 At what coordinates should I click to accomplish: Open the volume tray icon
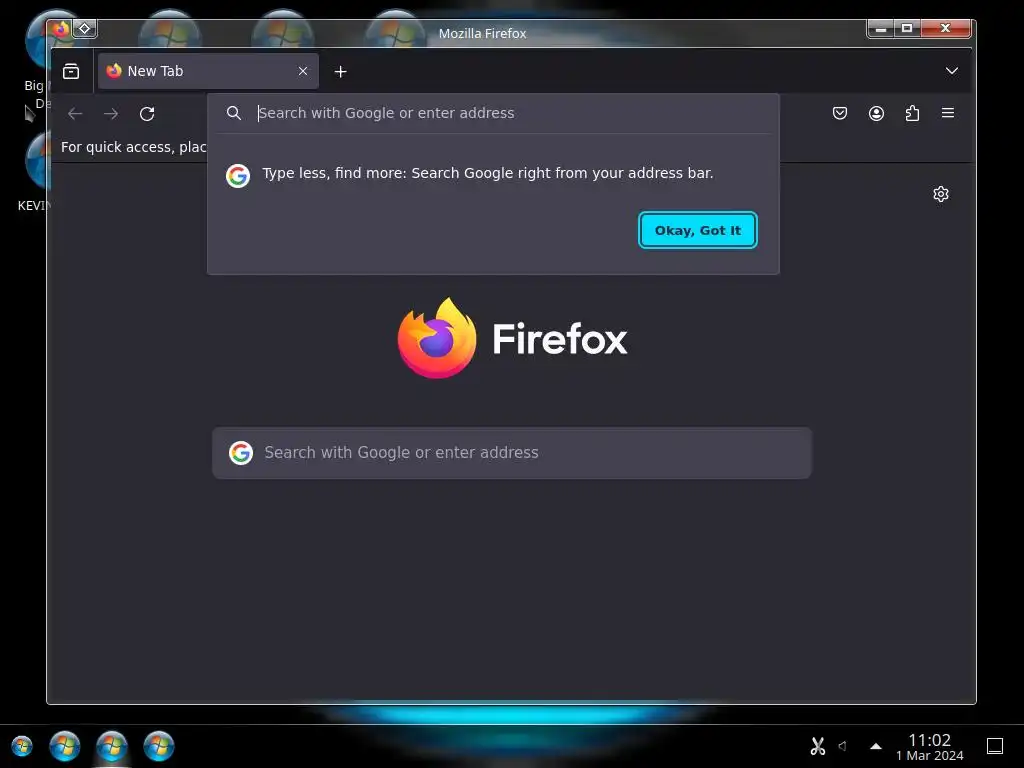(843, 746)
